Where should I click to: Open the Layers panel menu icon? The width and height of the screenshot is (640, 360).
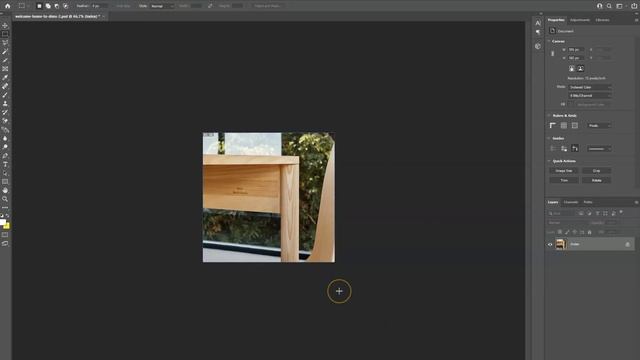tap(636, 202)
